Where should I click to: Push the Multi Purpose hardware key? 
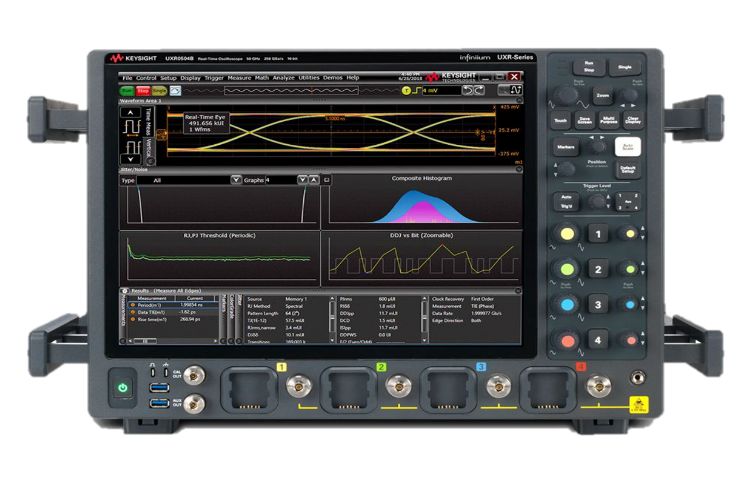[608, 120]
